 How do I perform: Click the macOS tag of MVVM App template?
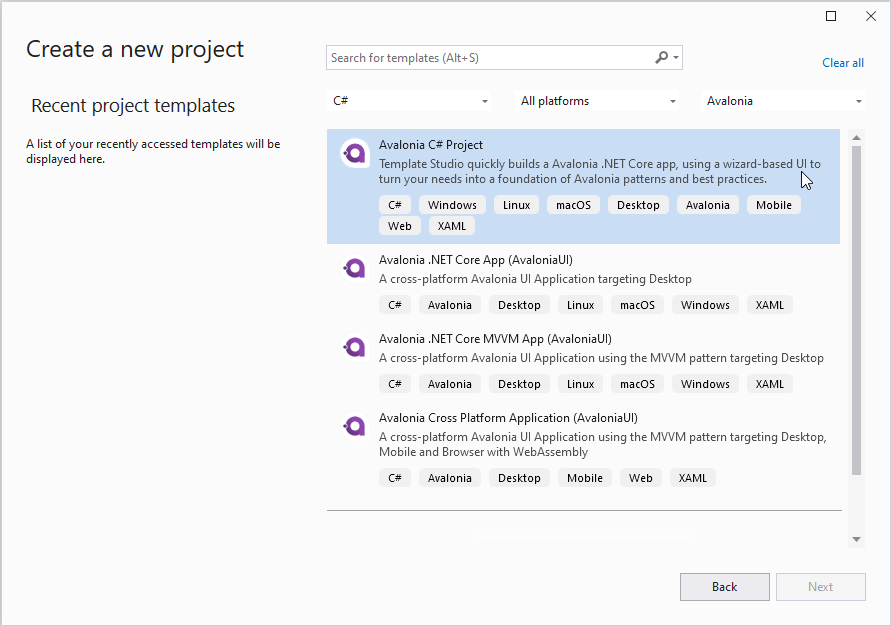637,384
